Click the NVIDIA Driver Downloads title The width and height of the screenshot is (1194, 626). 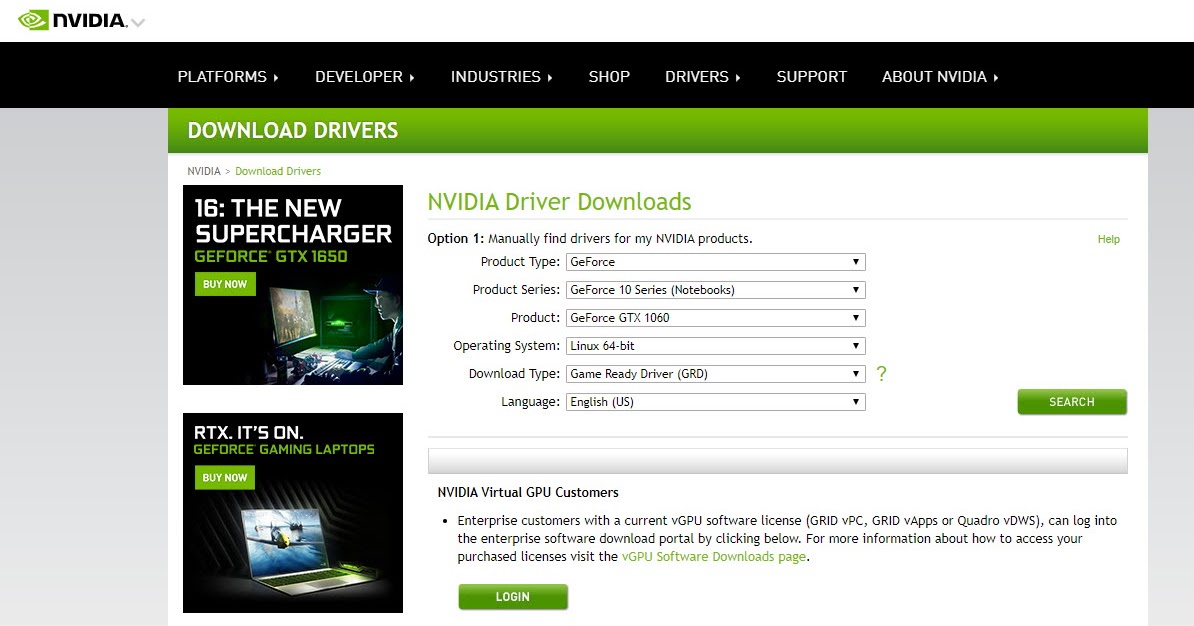point(559,202)
